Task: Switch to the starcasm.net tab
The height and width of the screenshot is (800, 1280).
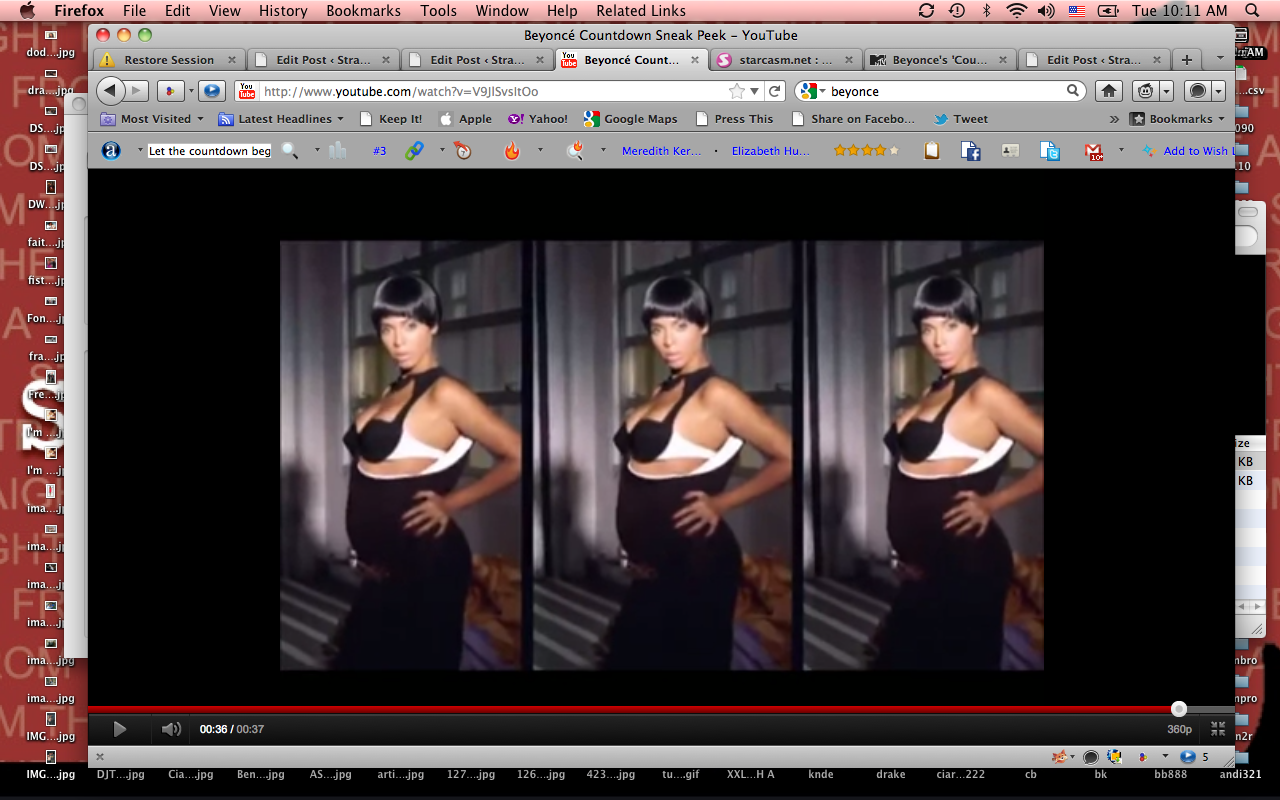Action: tap(784, 60)
